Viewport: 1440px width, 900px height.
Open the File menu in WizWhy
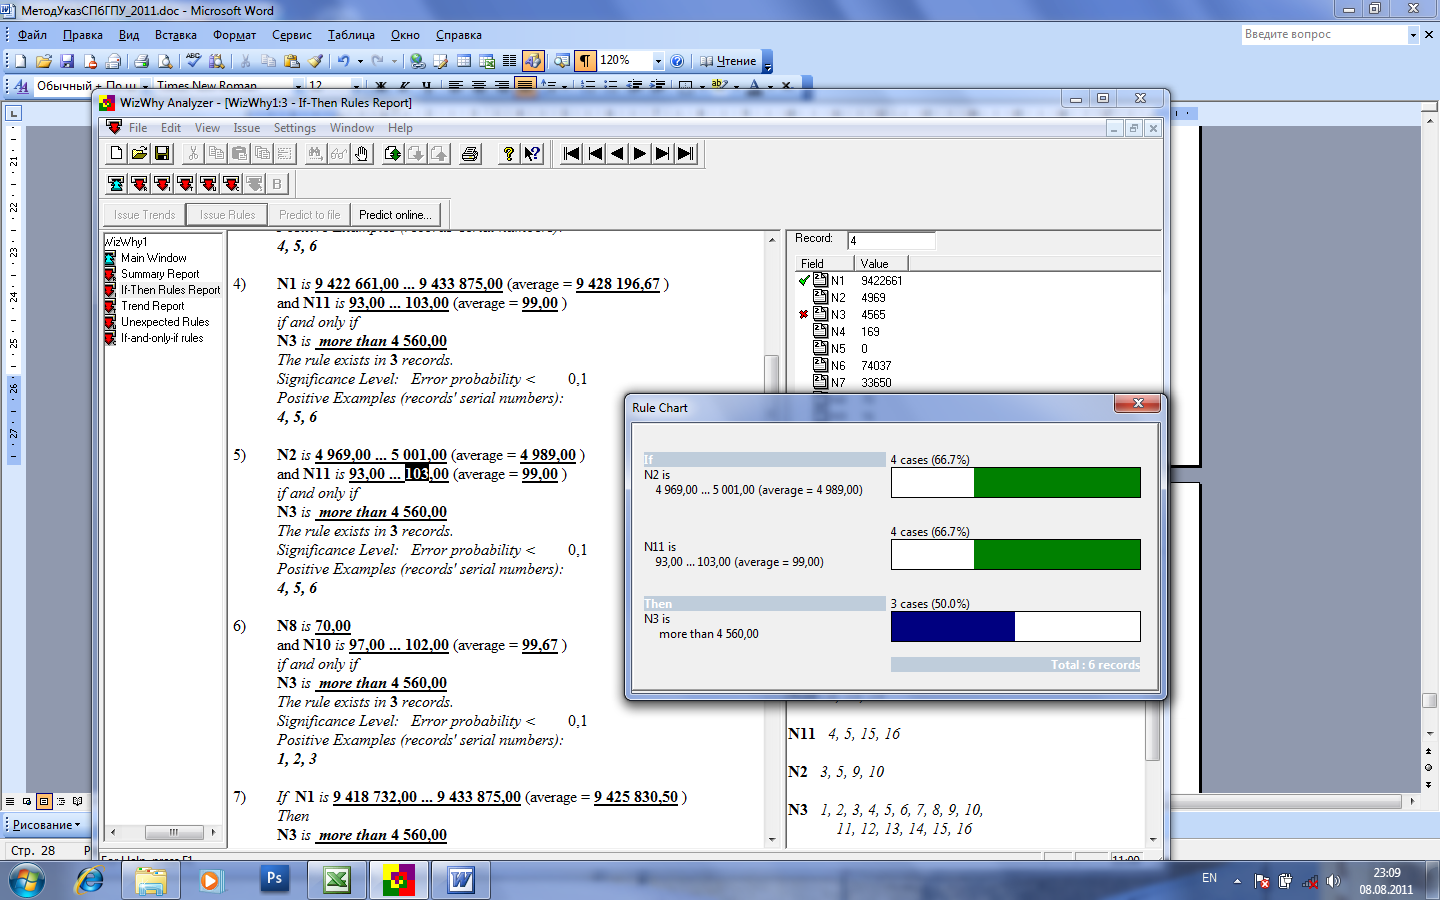138,128
